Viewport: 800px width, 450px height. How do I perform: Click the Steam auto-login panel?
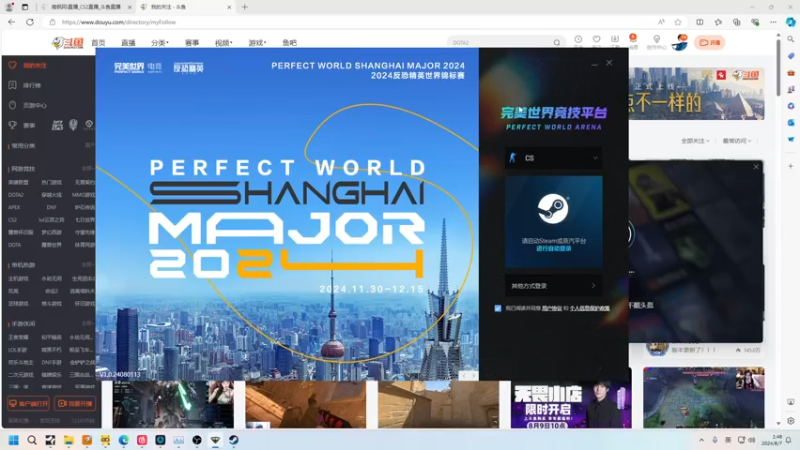point(554,221)
